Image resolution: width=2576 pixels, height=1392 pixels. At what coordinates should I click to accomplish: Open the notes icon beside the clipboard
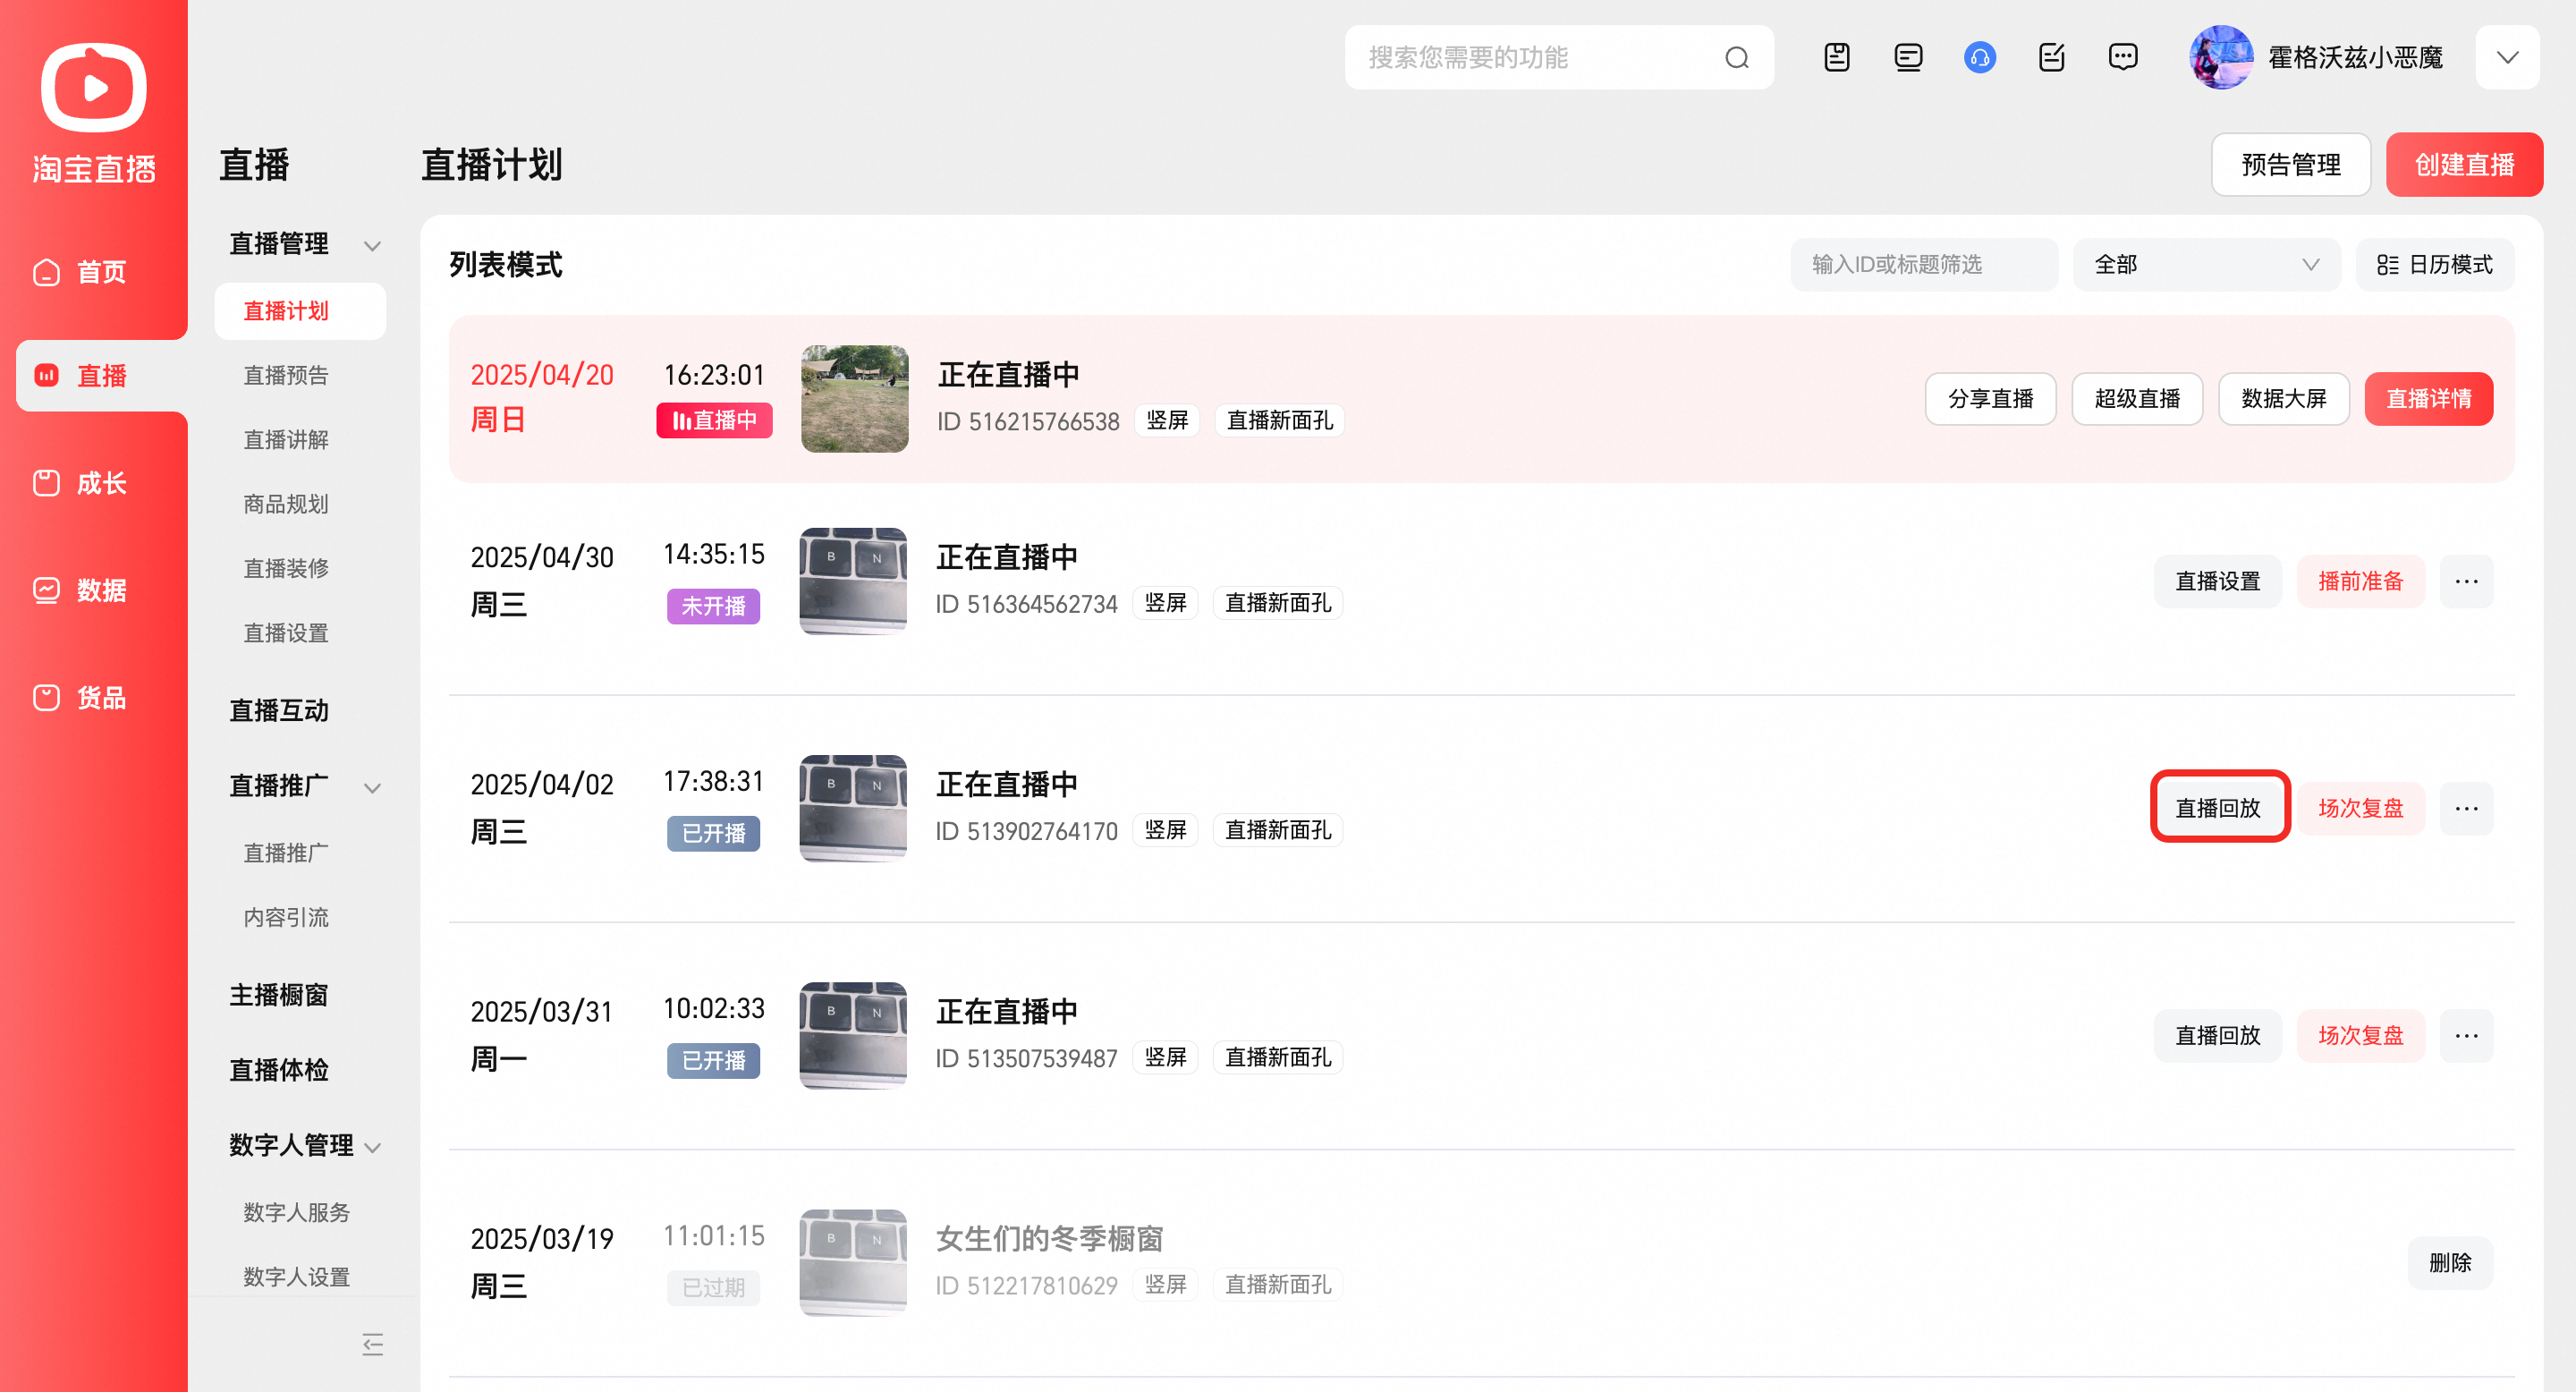coord(1908,58)
